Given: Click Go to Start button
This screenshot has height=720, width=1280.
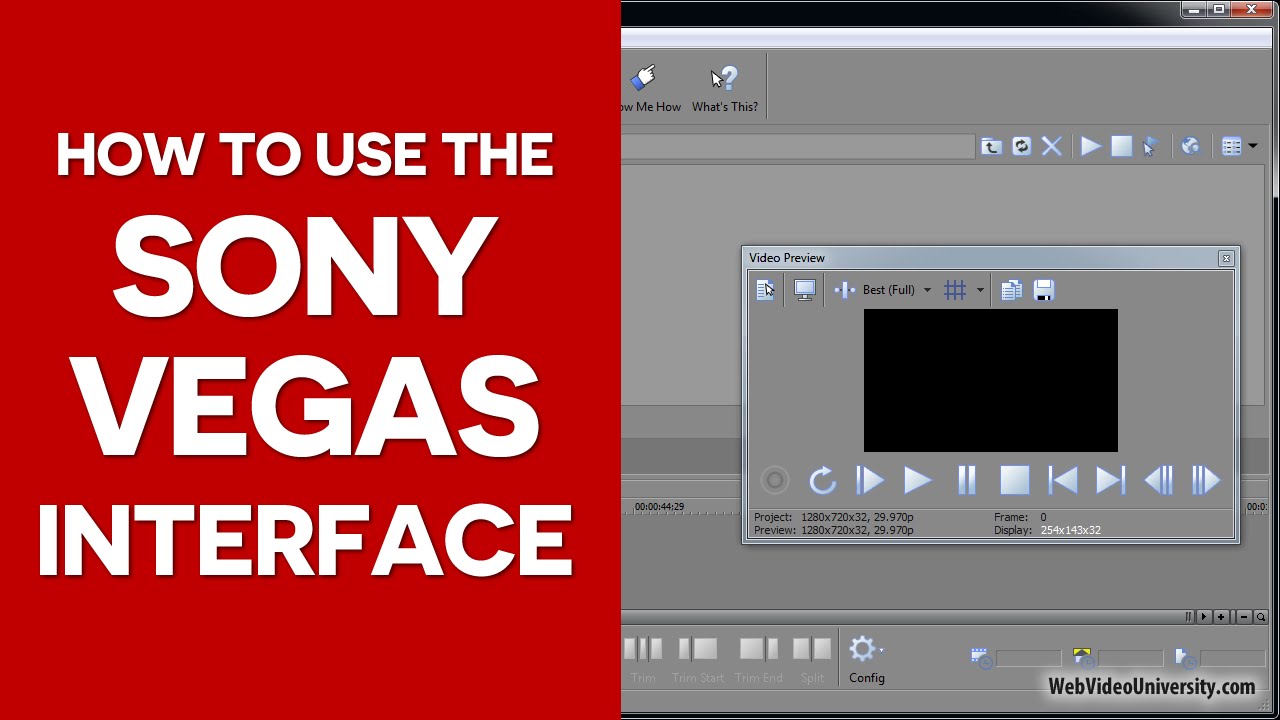Looking at the screenshot, I should [1062, 481].
